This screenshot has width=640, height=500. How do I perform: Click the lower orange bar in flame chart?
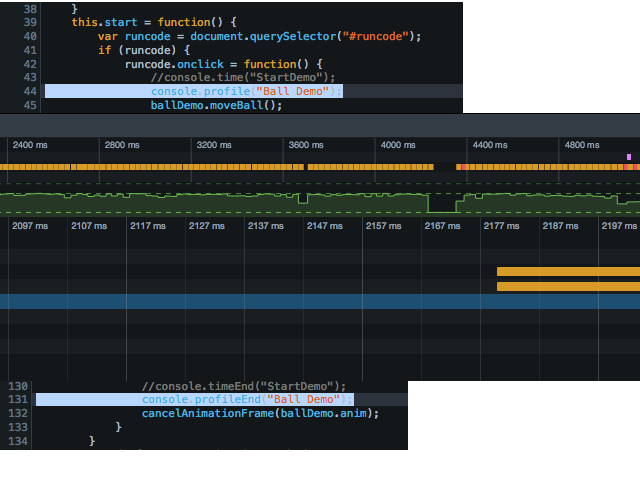567,287
